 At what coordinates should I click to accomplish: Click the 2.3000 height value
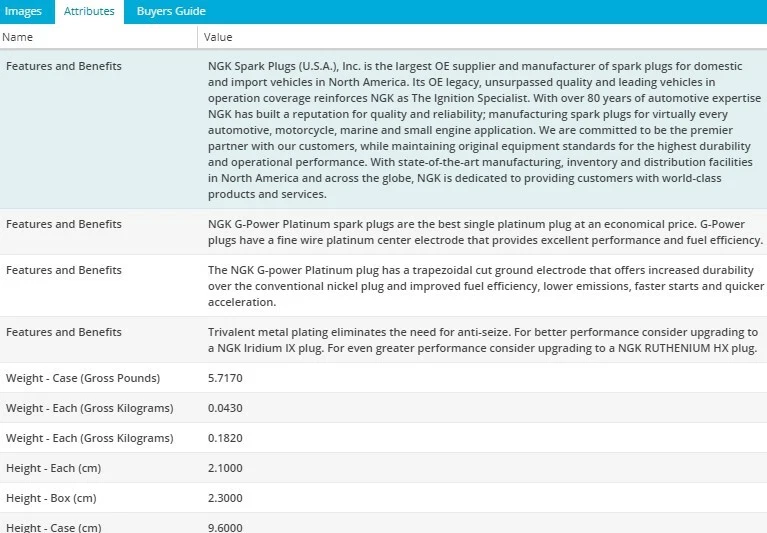225,498
